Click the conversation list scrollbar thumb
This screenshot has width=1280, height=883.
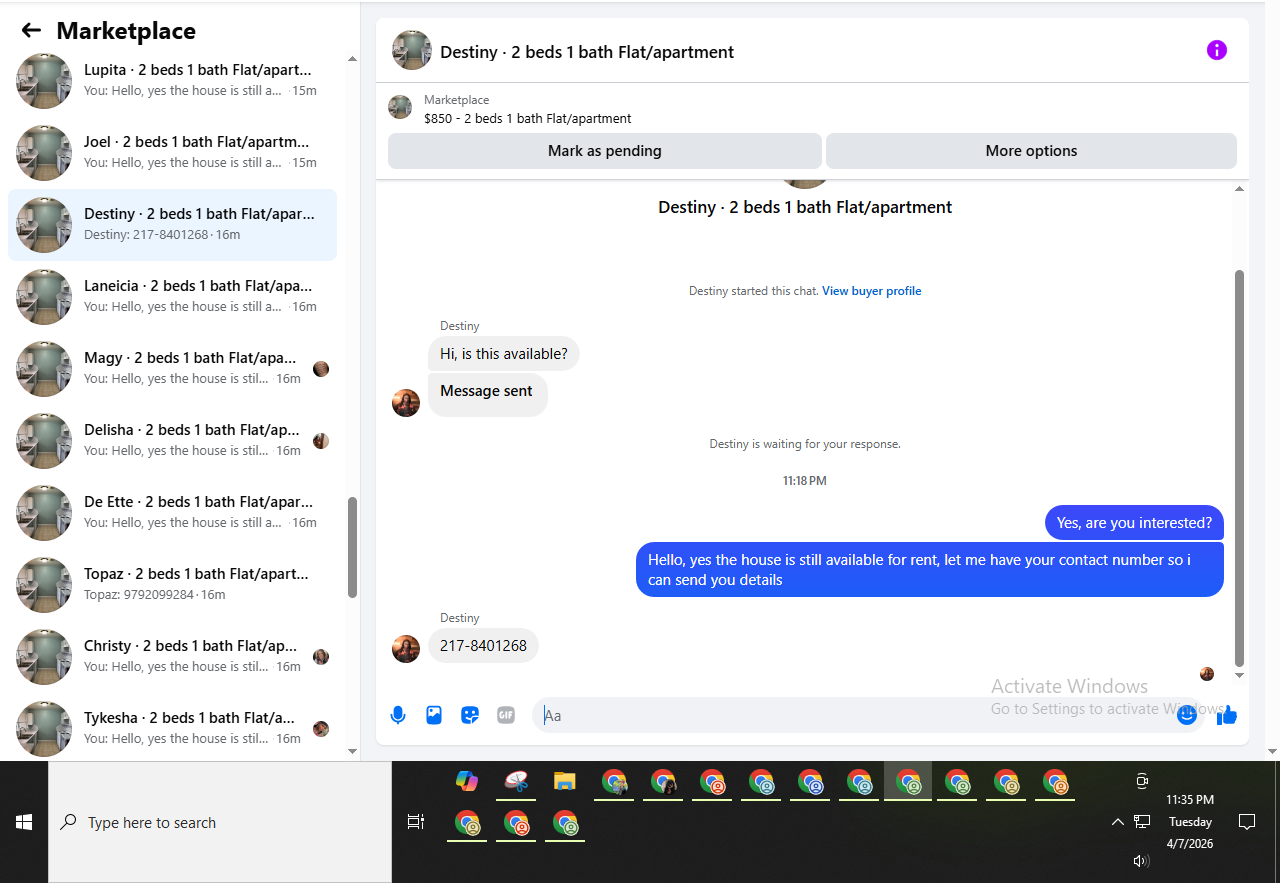352,547
